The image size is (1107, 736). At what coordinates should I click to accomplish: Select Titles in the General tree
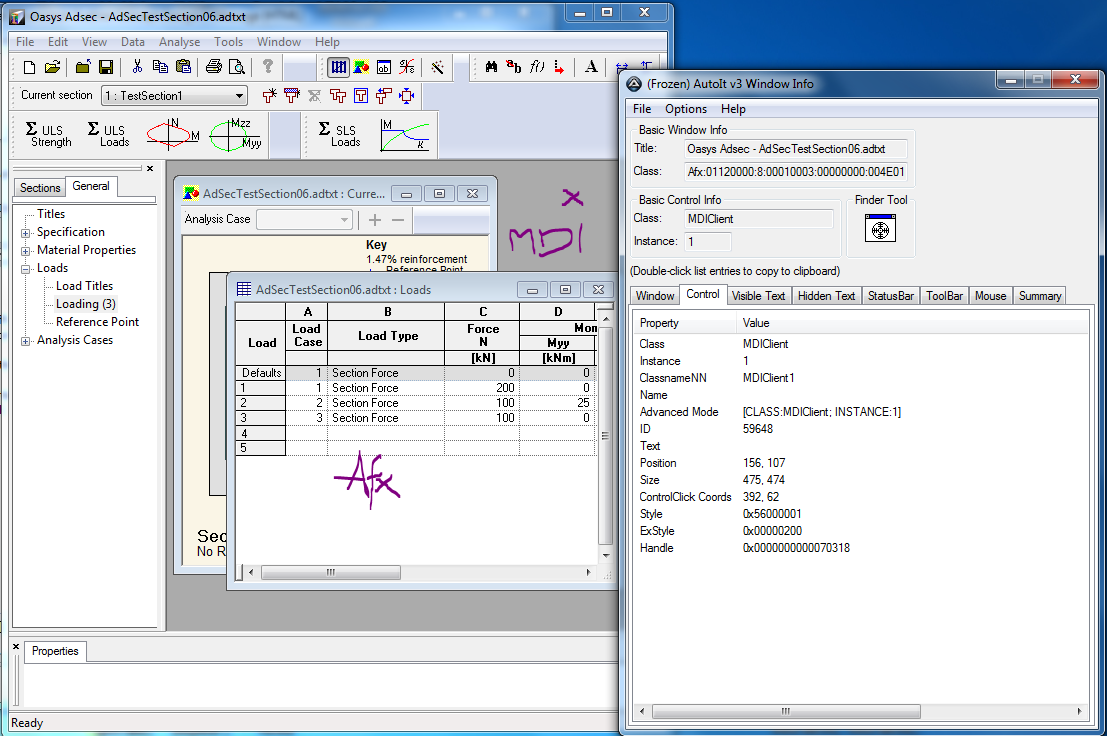point(51,214)
